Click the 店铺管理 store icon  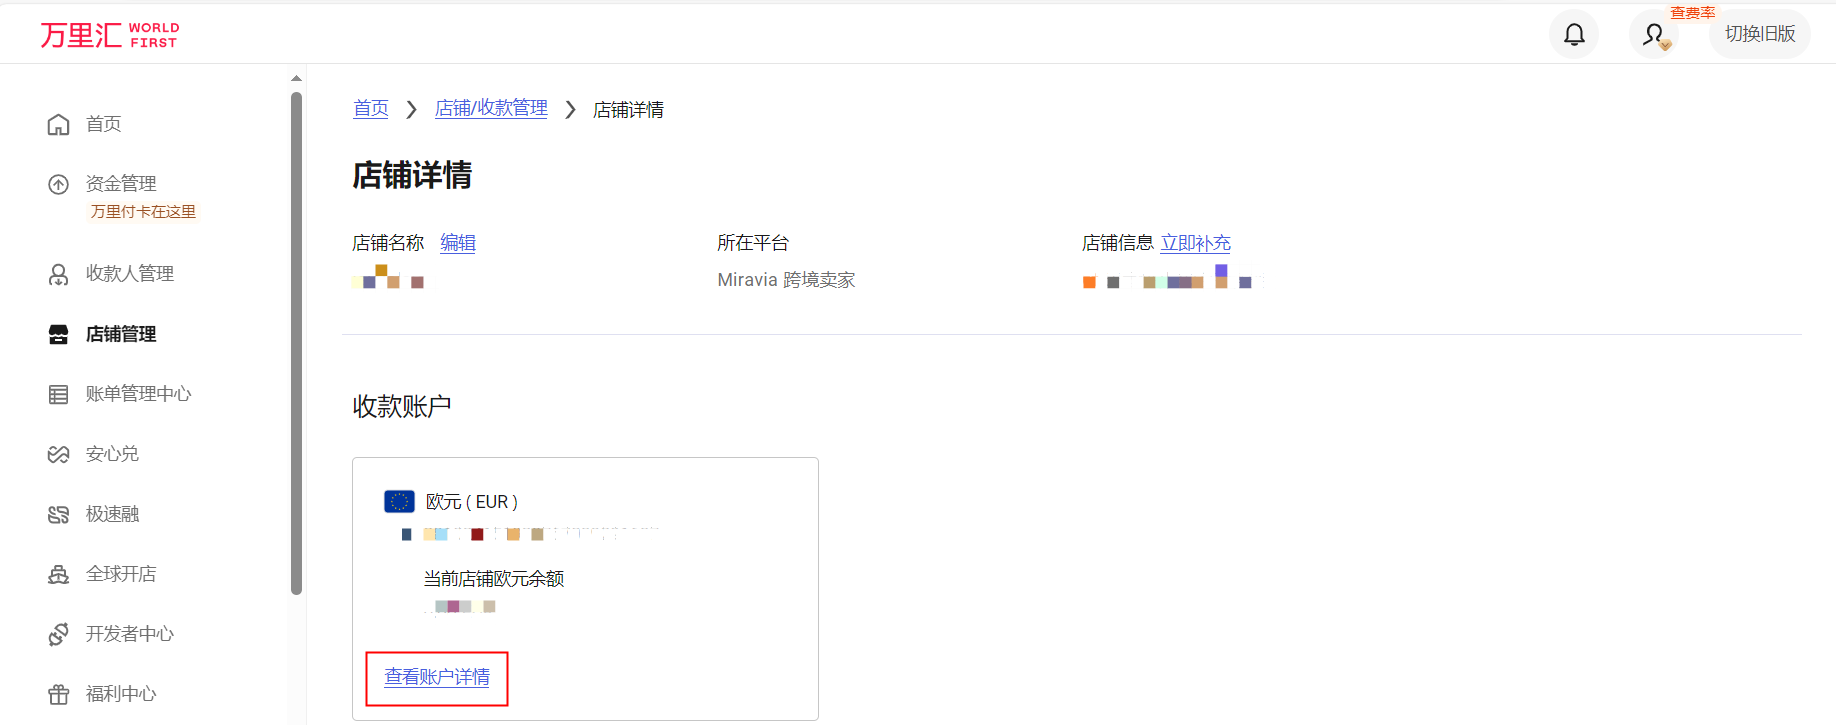(x=59, y=334)
